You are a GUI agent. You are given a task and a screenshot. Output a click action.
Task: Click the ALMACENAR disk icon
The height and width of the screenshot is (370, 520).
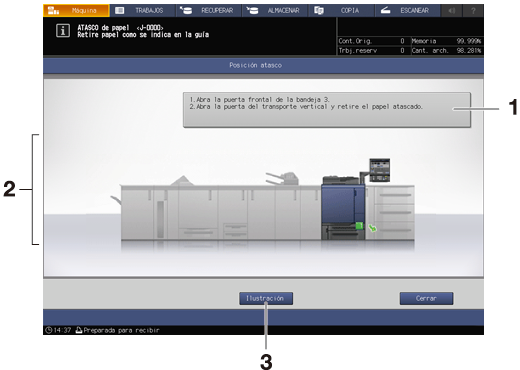[252, 10]
